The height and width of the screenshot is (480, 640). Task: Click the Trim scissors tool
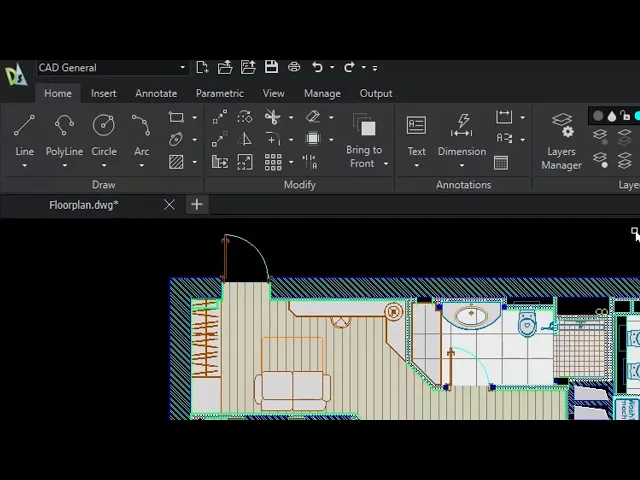[272, 117]
